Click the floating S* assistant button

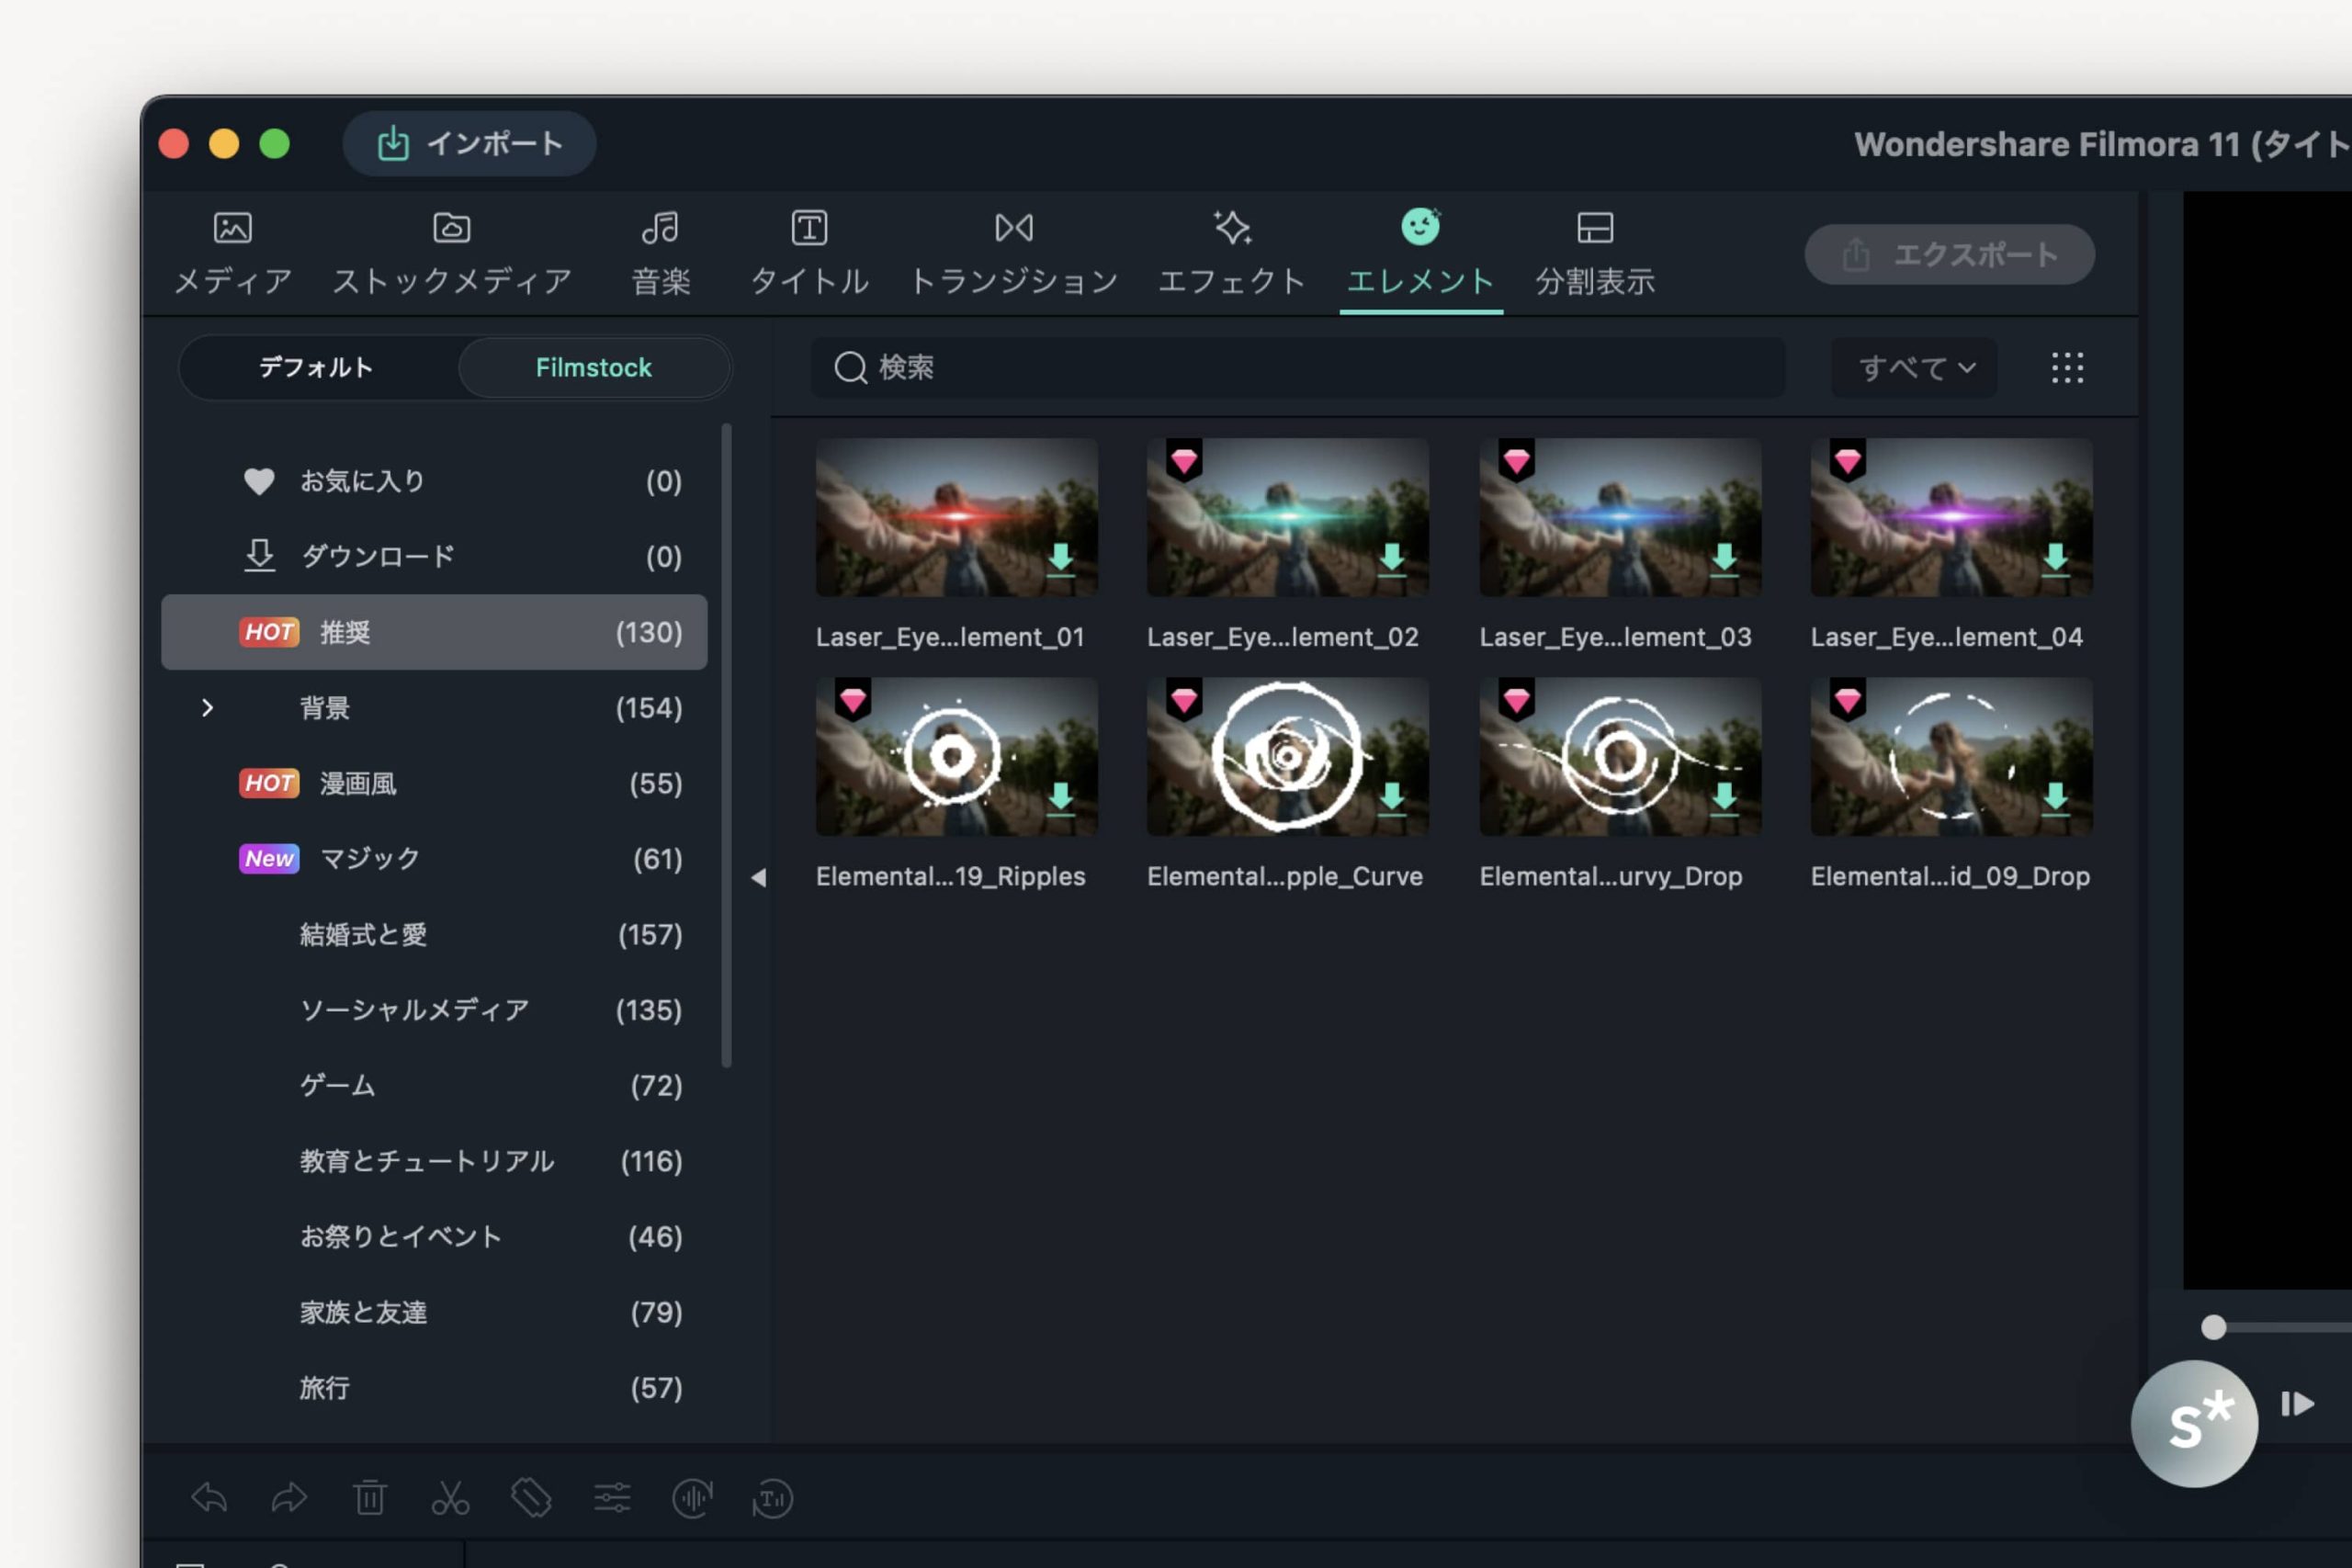(x=2194, y=1423)
